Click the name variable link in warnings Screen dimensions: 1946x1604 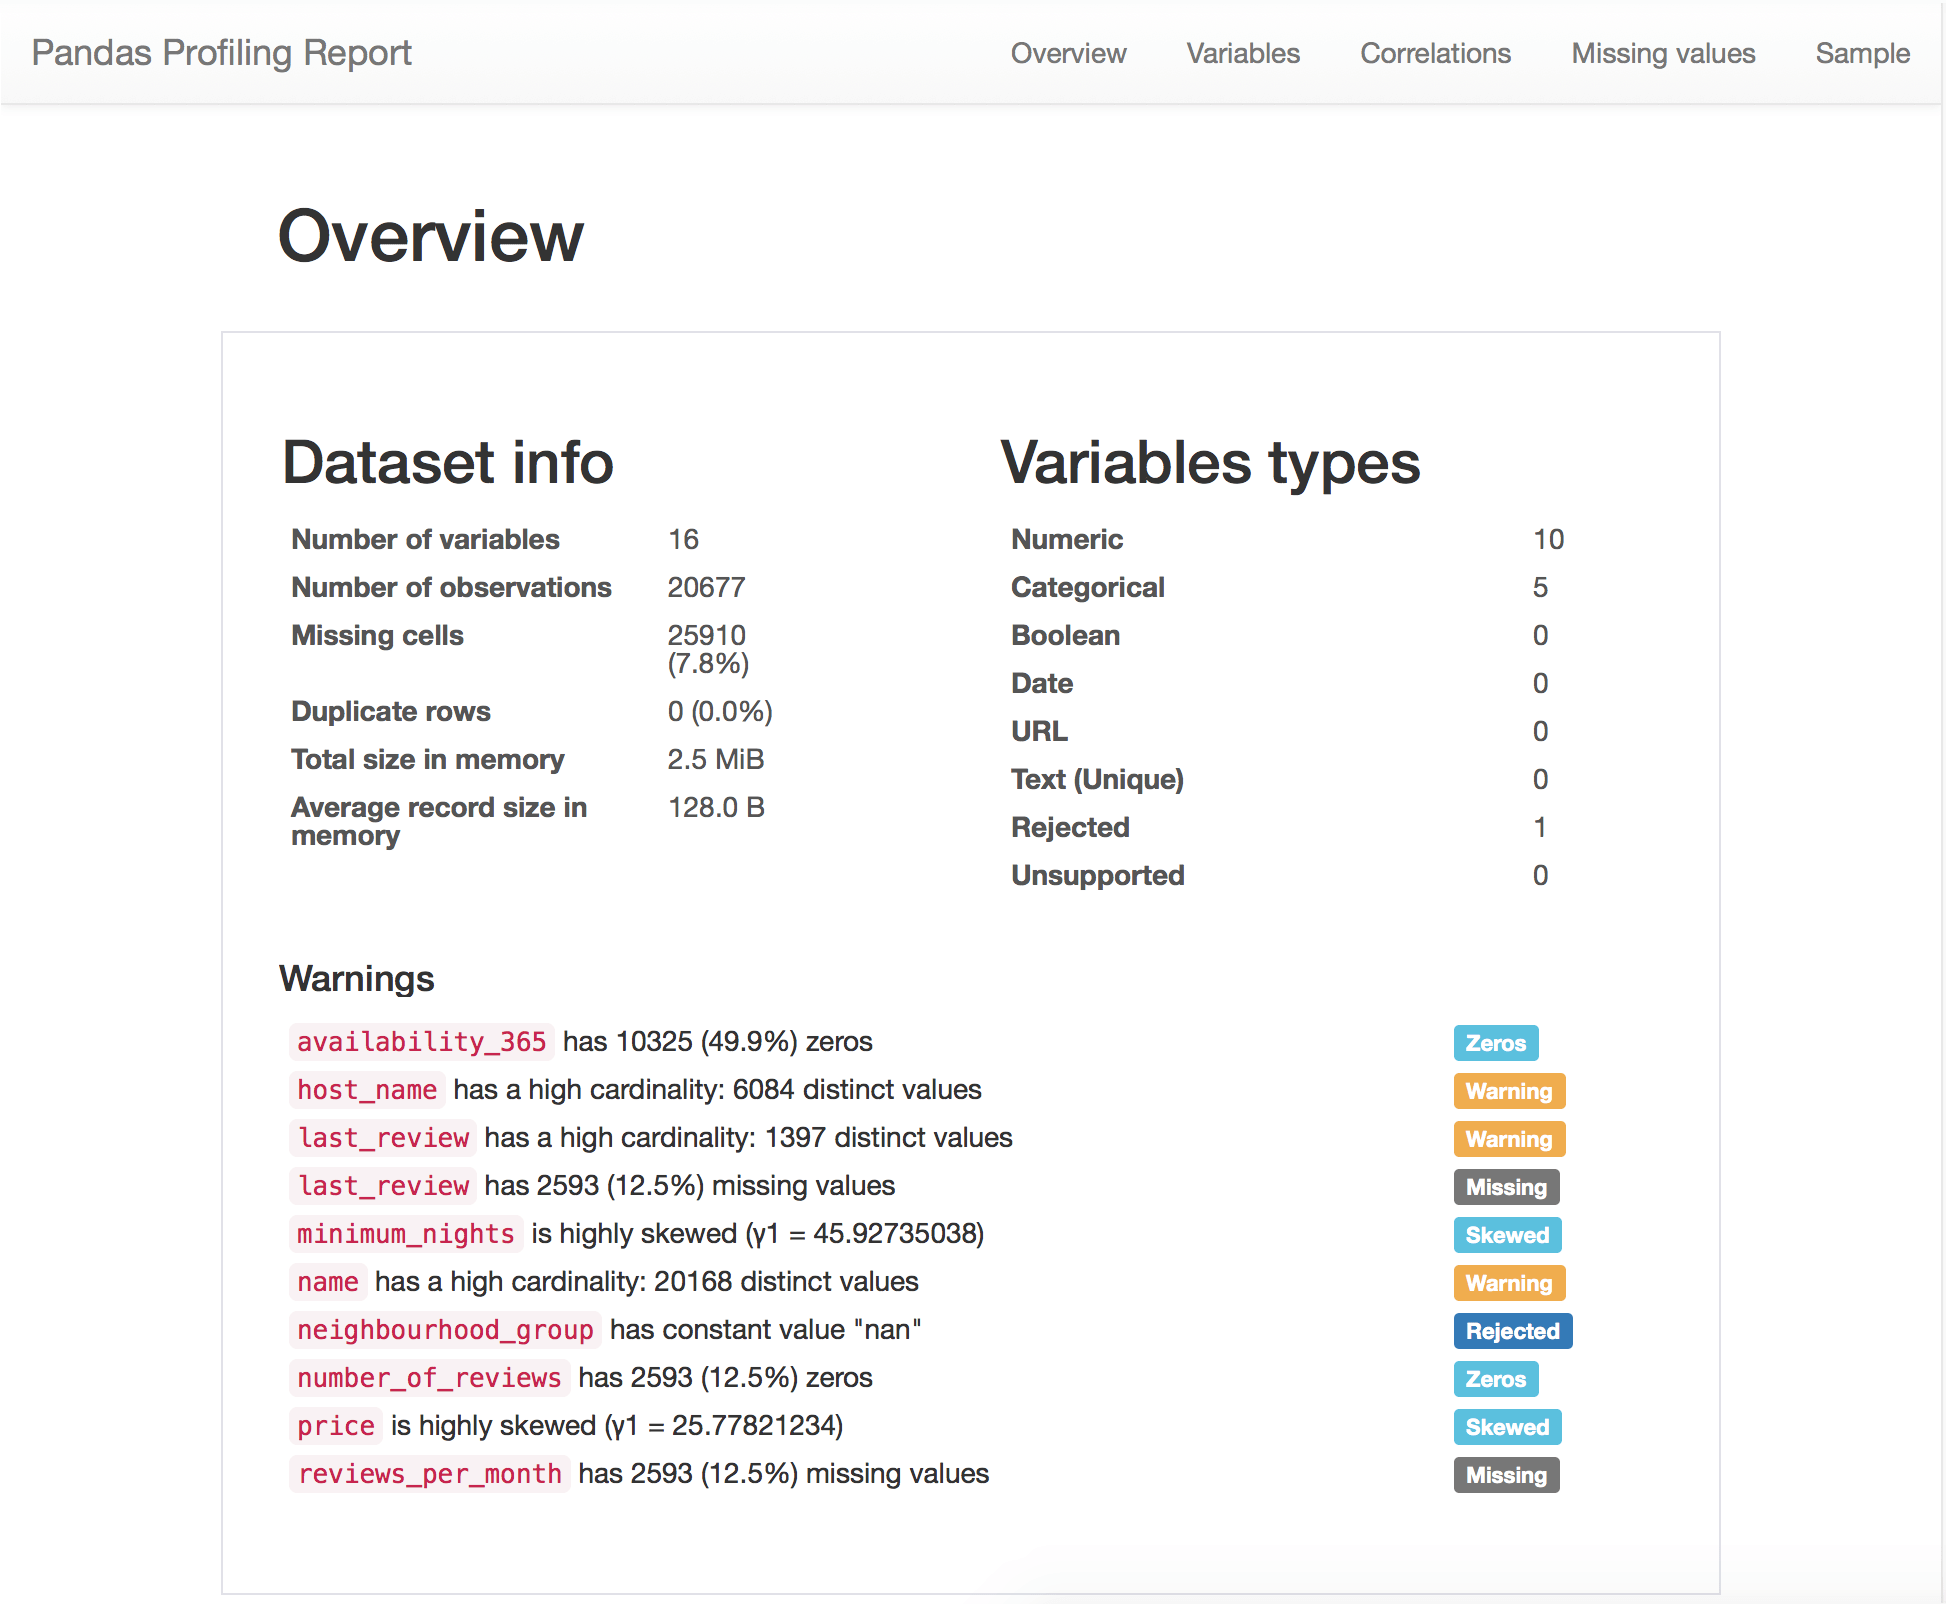coord(327,1281)
